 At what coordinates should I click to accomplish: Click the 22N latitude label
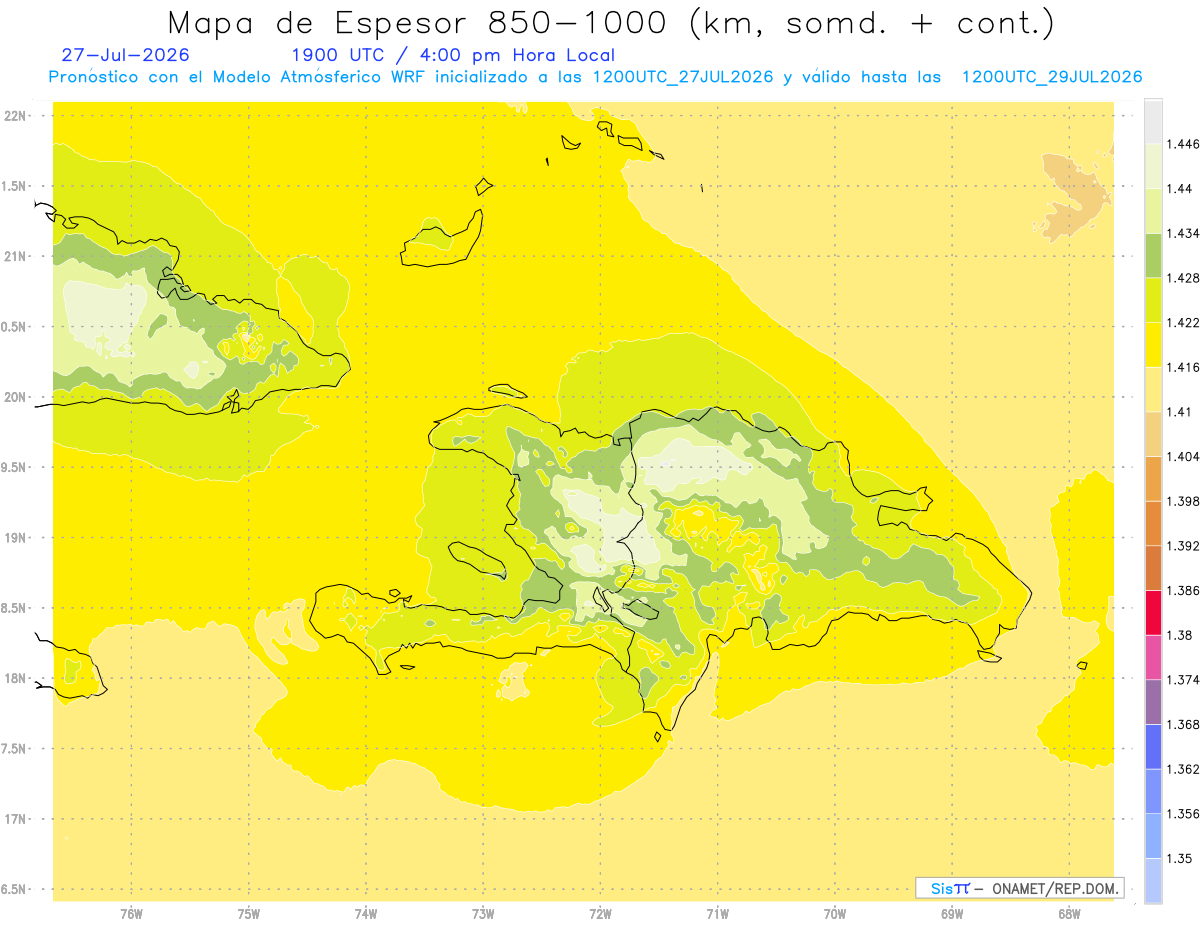pyautogui.click(x=15, y=116)
